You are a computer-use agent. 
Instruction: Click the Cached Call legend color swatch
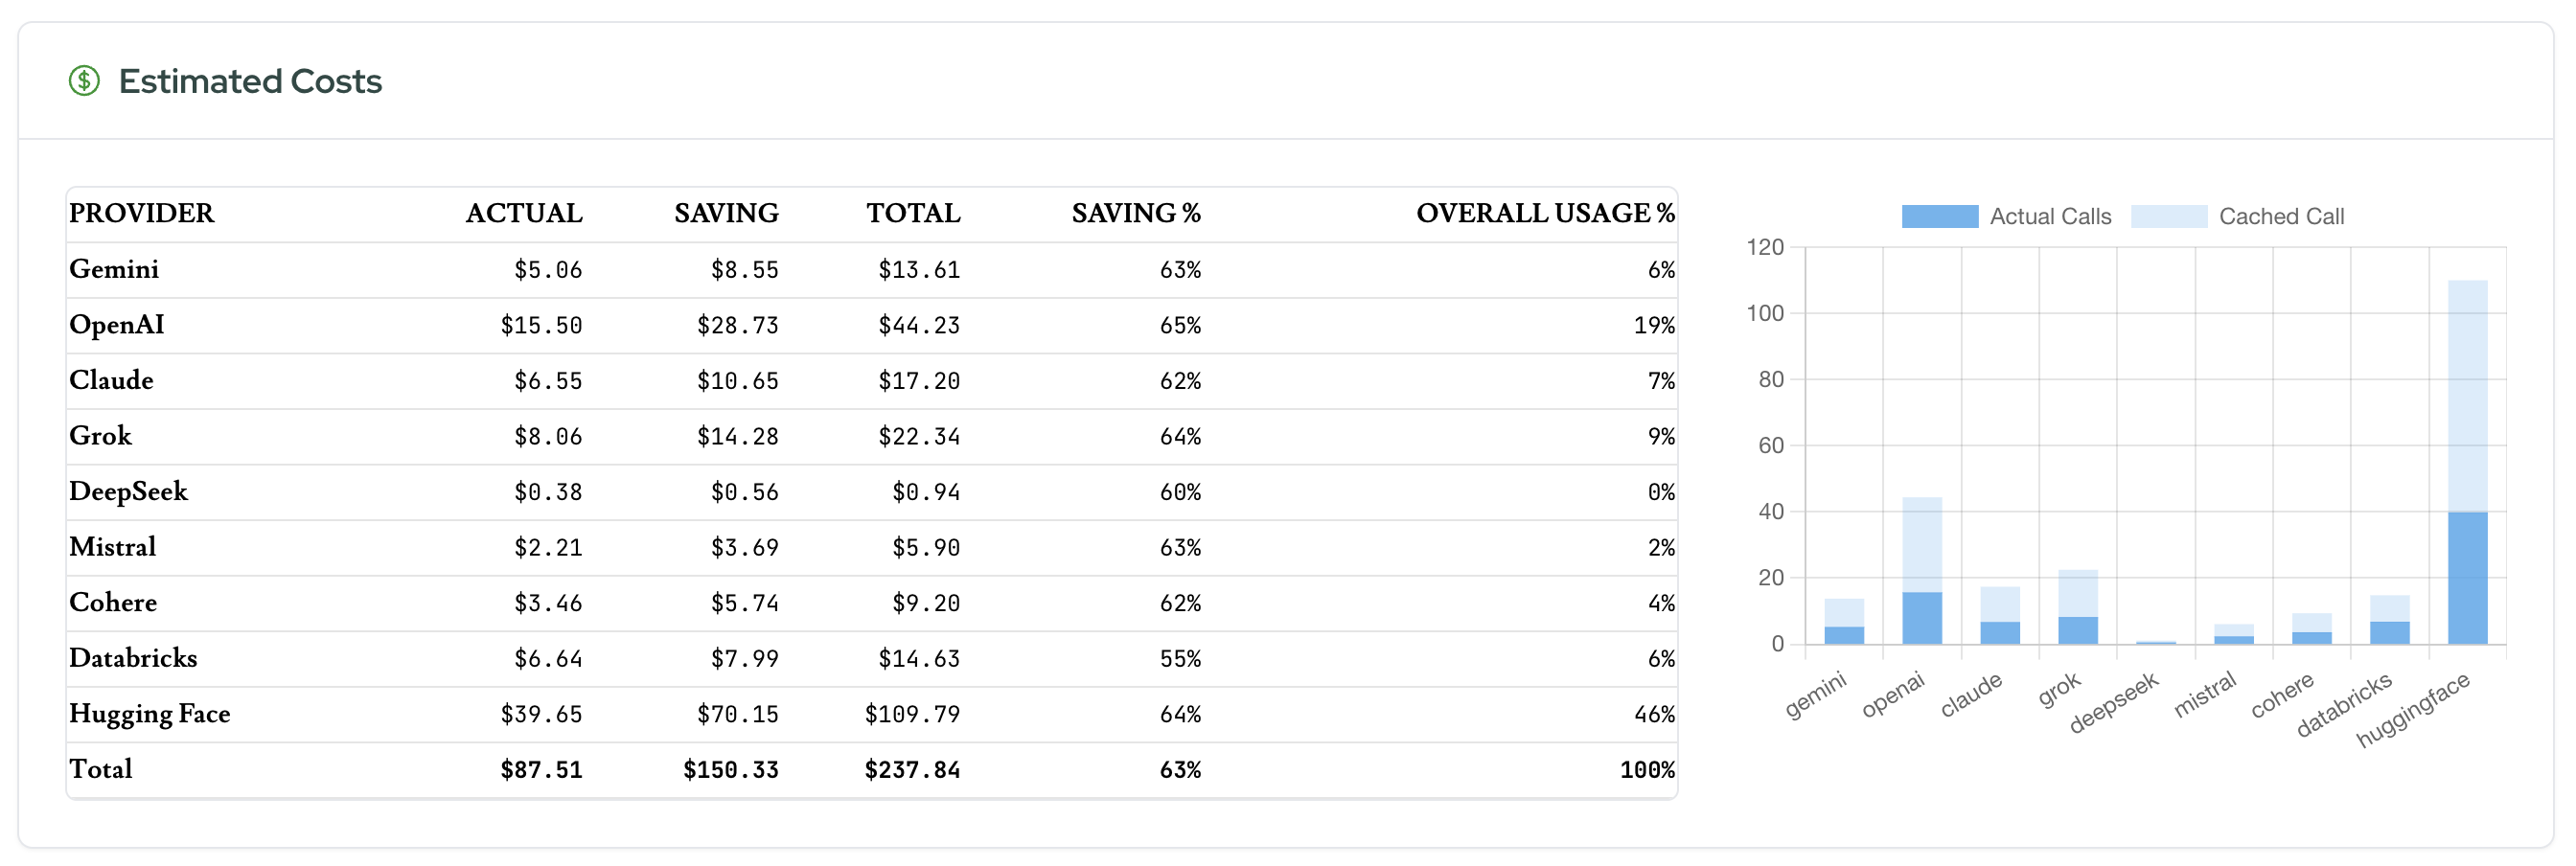[x=2168, y=216]
